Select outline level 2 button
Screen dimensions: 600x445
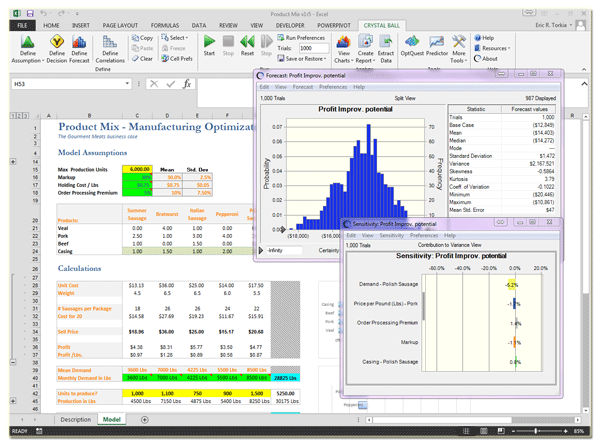pyautogui.click(x=19, y=116)
